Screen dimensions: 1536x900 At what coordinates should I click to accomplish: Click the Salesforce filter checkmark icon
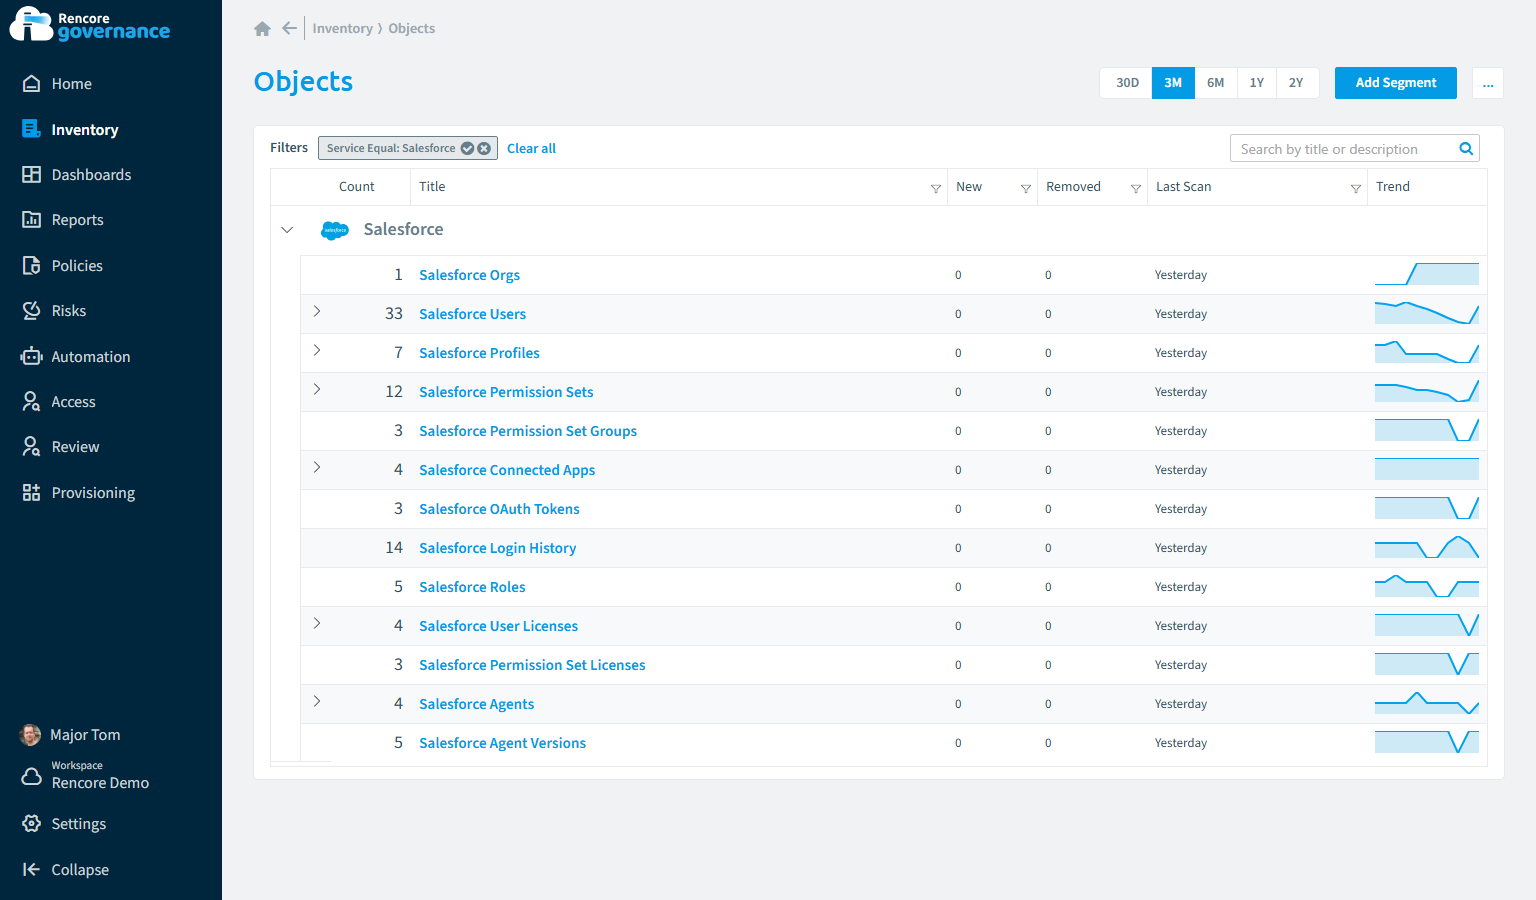click(467, 148)
